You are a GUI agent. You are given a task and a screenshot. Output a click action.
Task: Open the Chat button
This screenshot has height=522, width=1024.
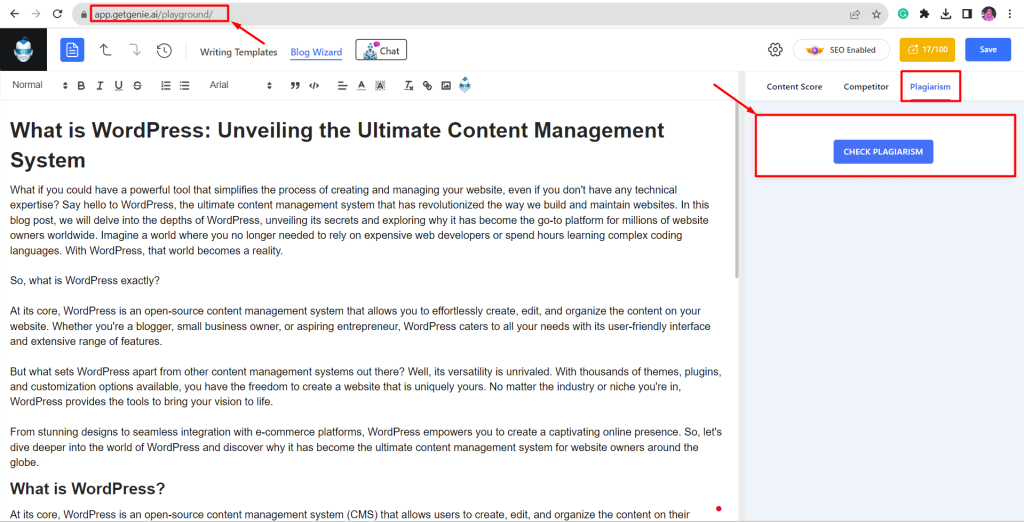[x=381, y=50]
